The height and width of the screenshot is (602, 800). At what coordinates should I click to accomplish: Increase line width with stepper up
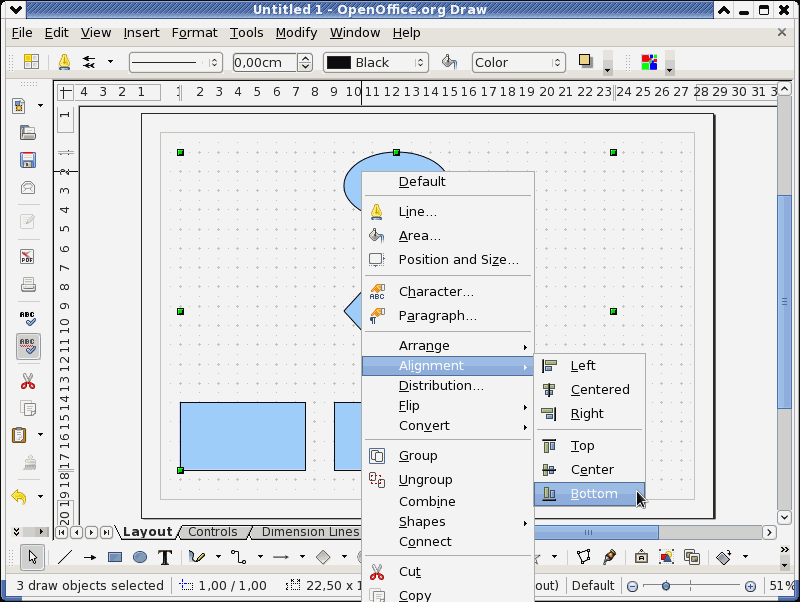pyautogui.click(x=305, y=58)
